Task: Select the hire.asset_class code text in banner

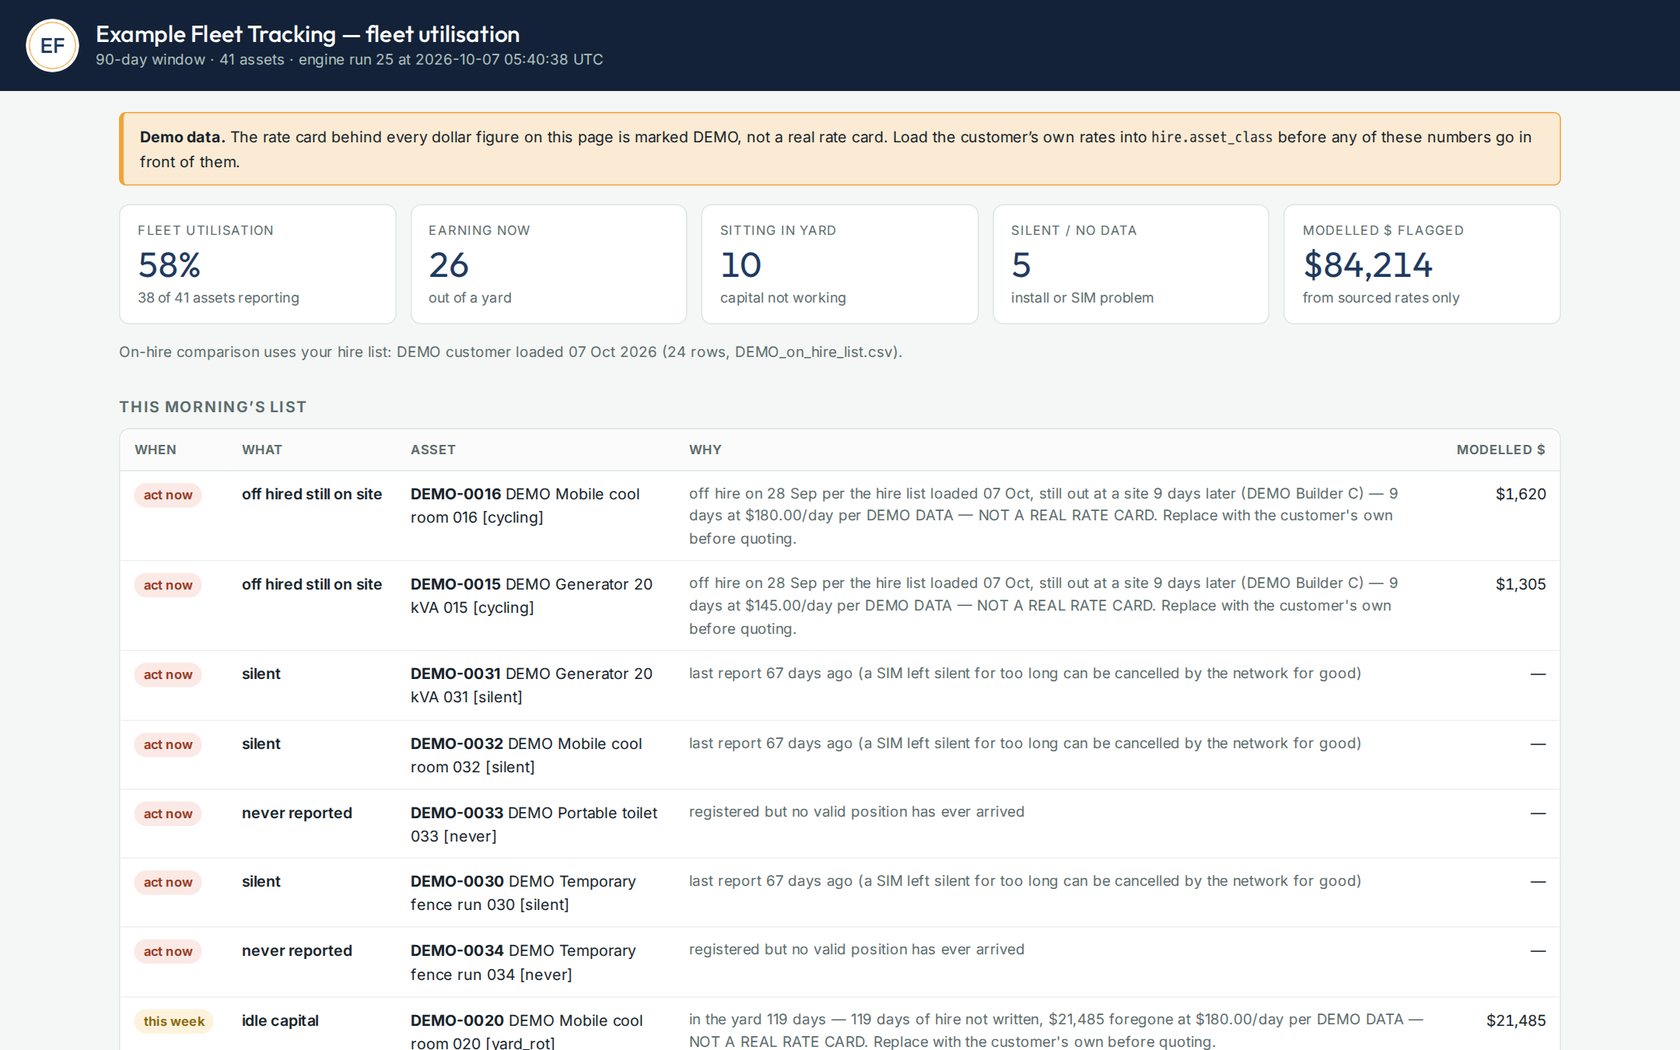Action: (1212, 137)
